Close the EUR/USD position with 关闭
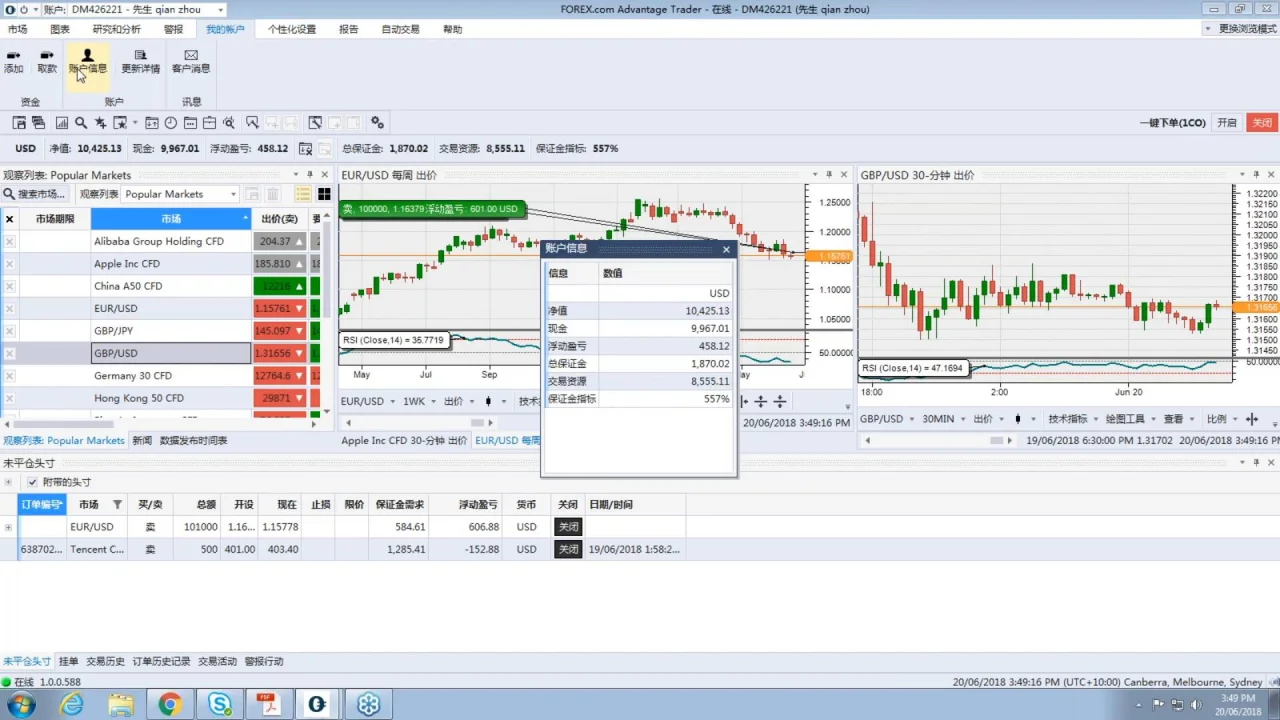This screenshot has width=1280, height=720. [568, 527]
